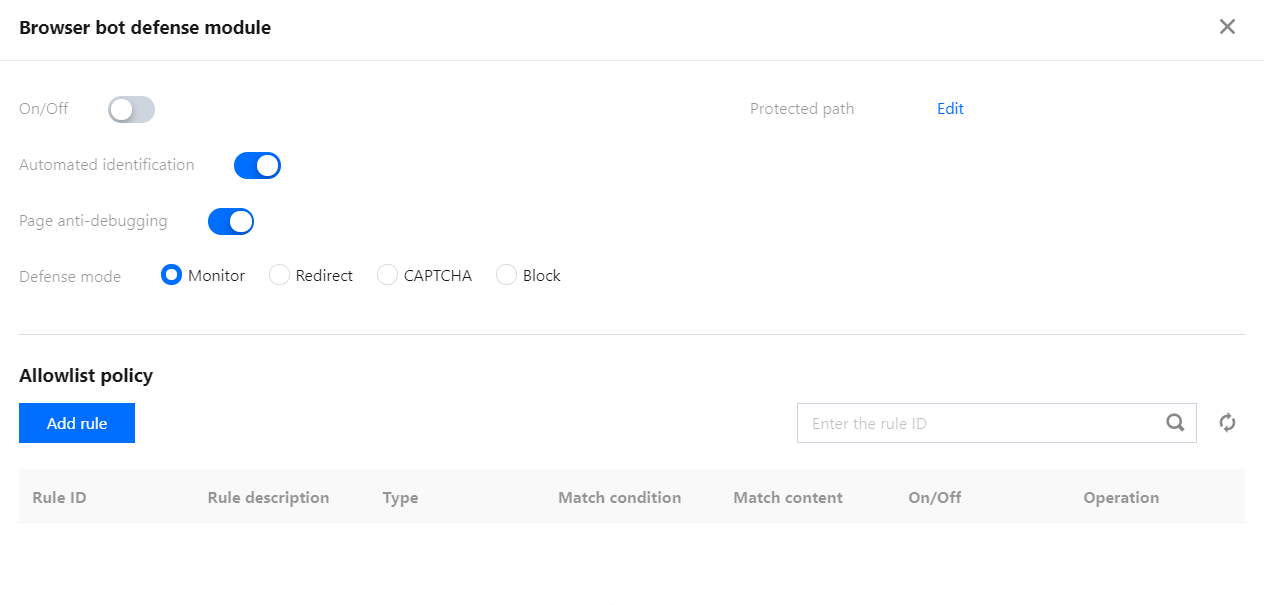Click the Operation column header
The height and width of the screenshot is (605, 1264).
pyautogui.click(x=1121, y=497)
